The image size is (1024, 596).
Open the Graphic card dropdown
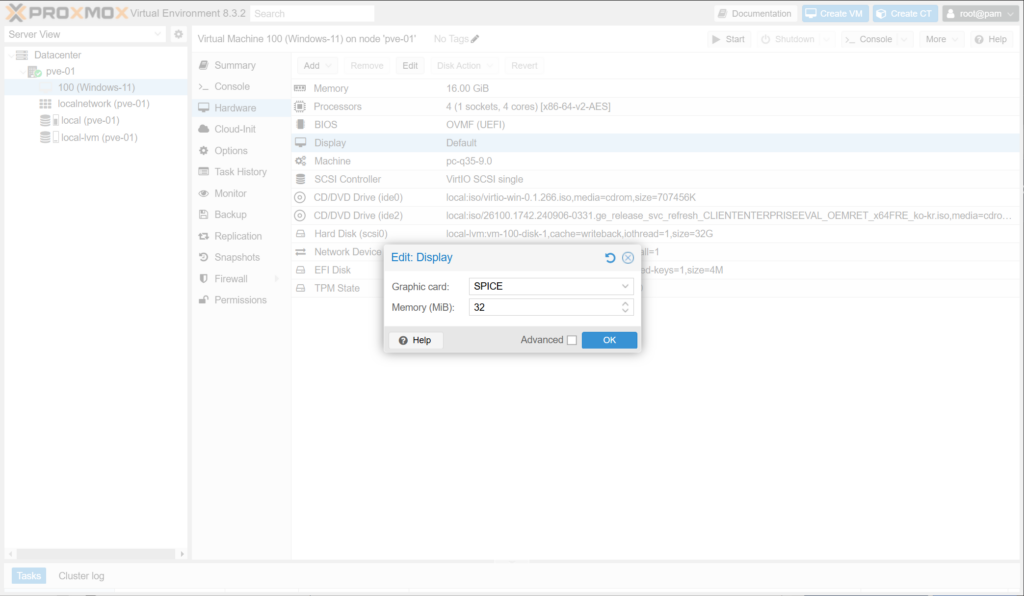pyautogui.click(x=625, y=286)
